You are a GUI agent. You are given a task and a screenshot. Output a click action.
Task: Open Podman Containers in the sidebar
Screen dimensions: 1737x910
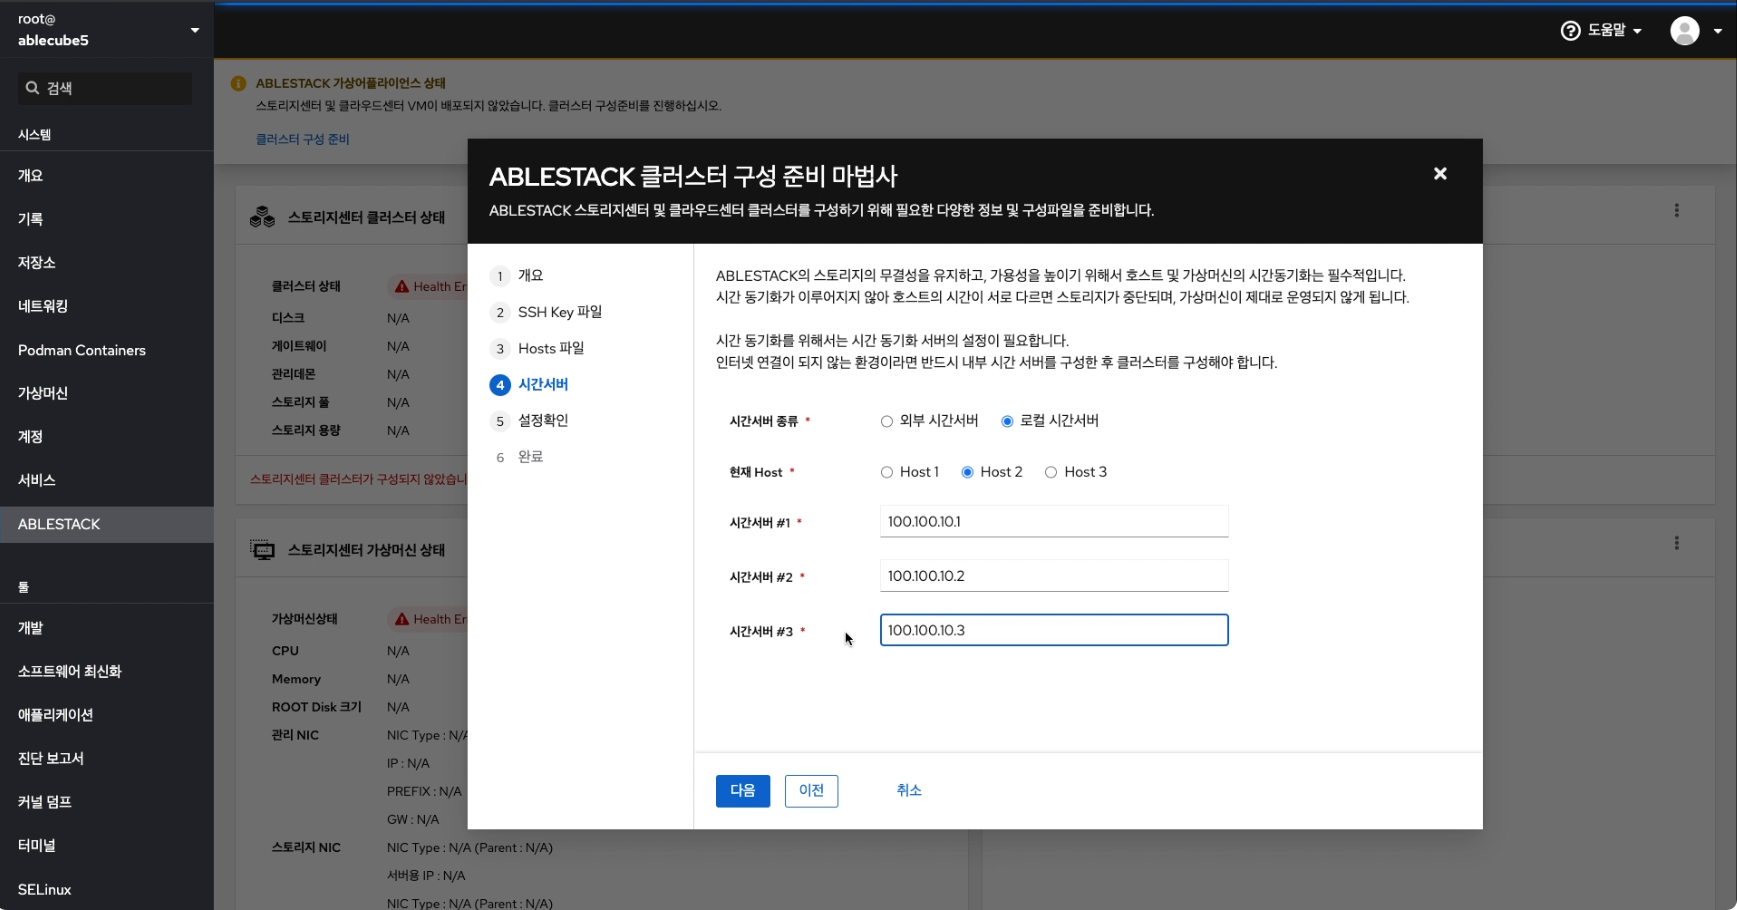tap(107, 350)
